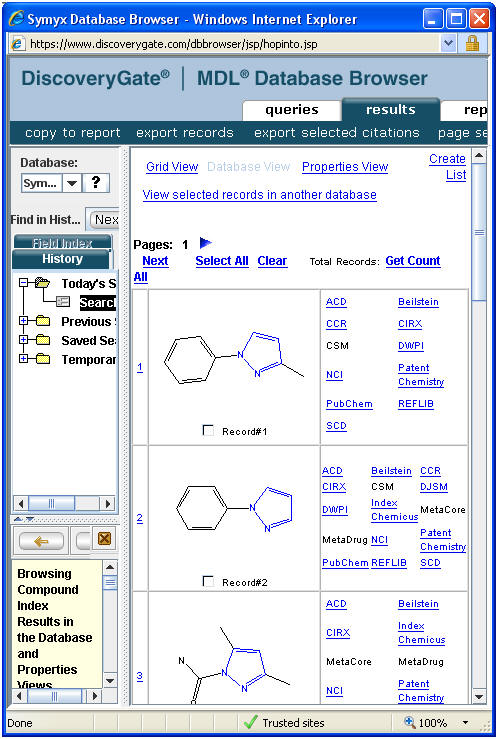Click the History tree scroll right arrow

[x=108, y=503]
